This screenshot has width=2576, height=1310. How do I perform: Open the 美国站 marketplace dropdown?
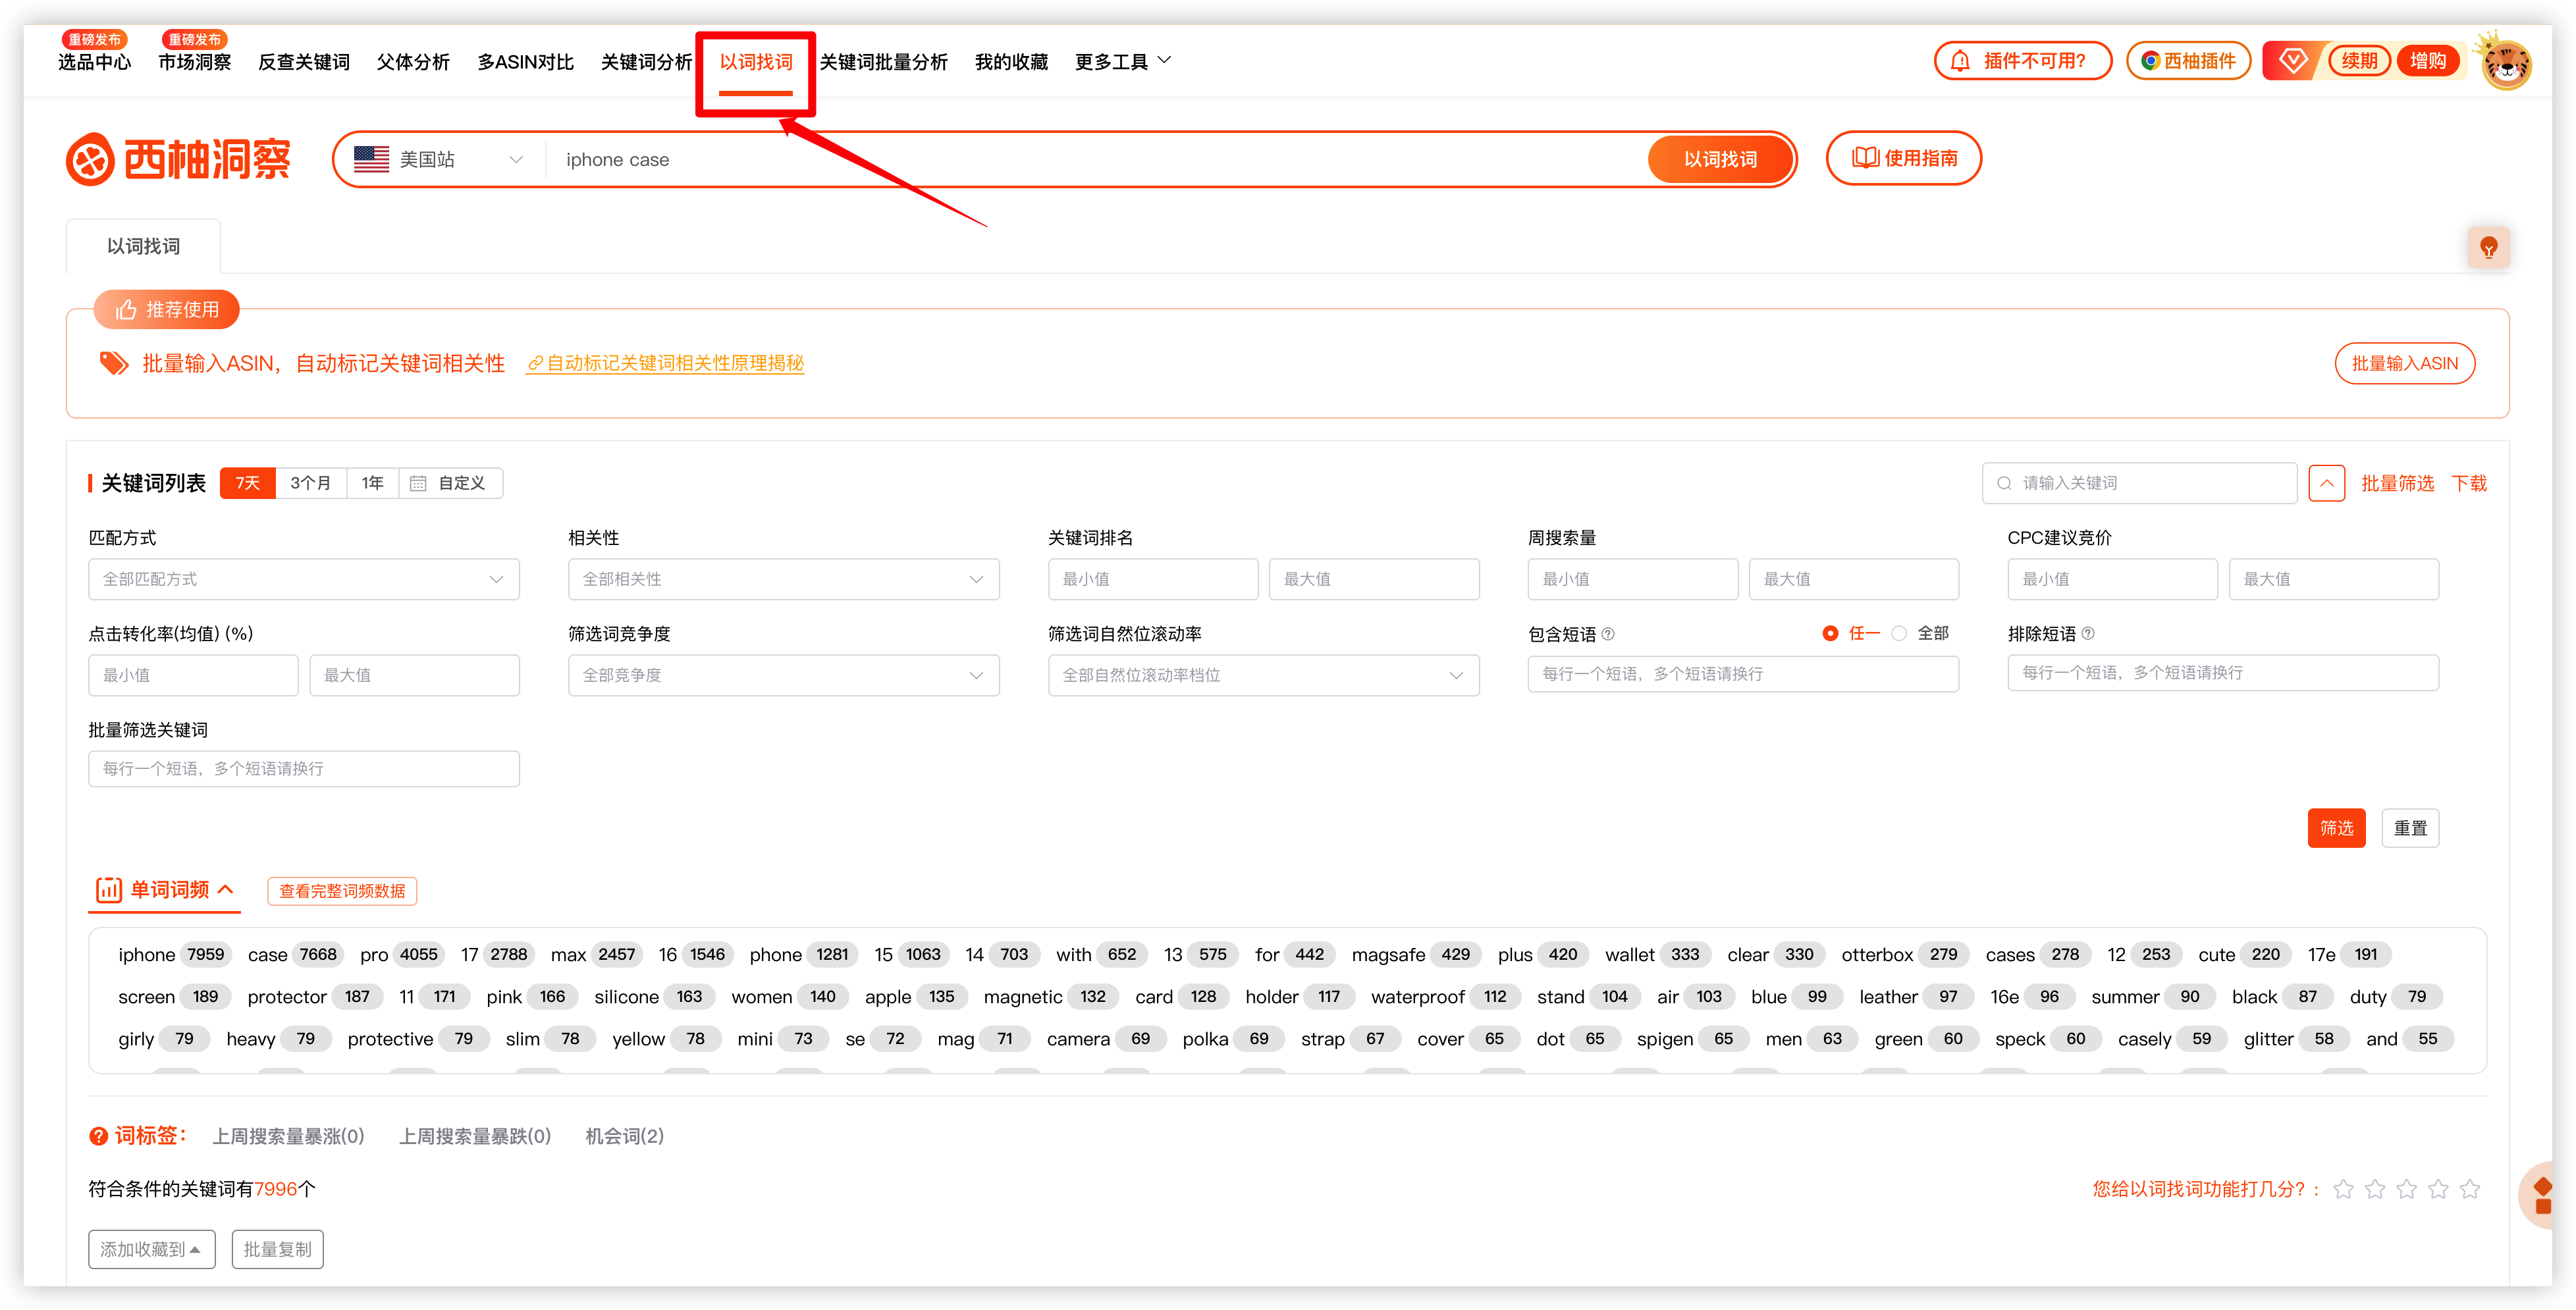(439, 160)
